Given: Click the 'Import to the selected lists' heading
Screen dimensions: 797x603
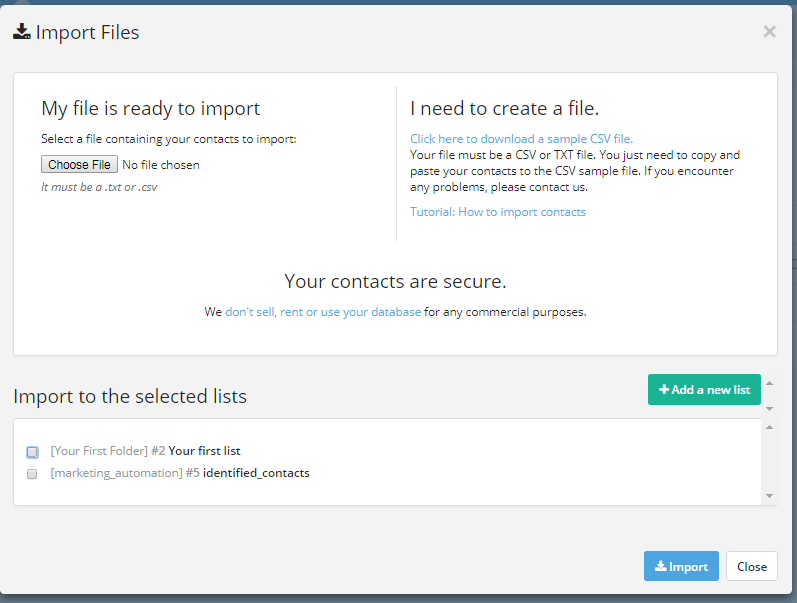Looking at the screenshot, I should (130, 396).
